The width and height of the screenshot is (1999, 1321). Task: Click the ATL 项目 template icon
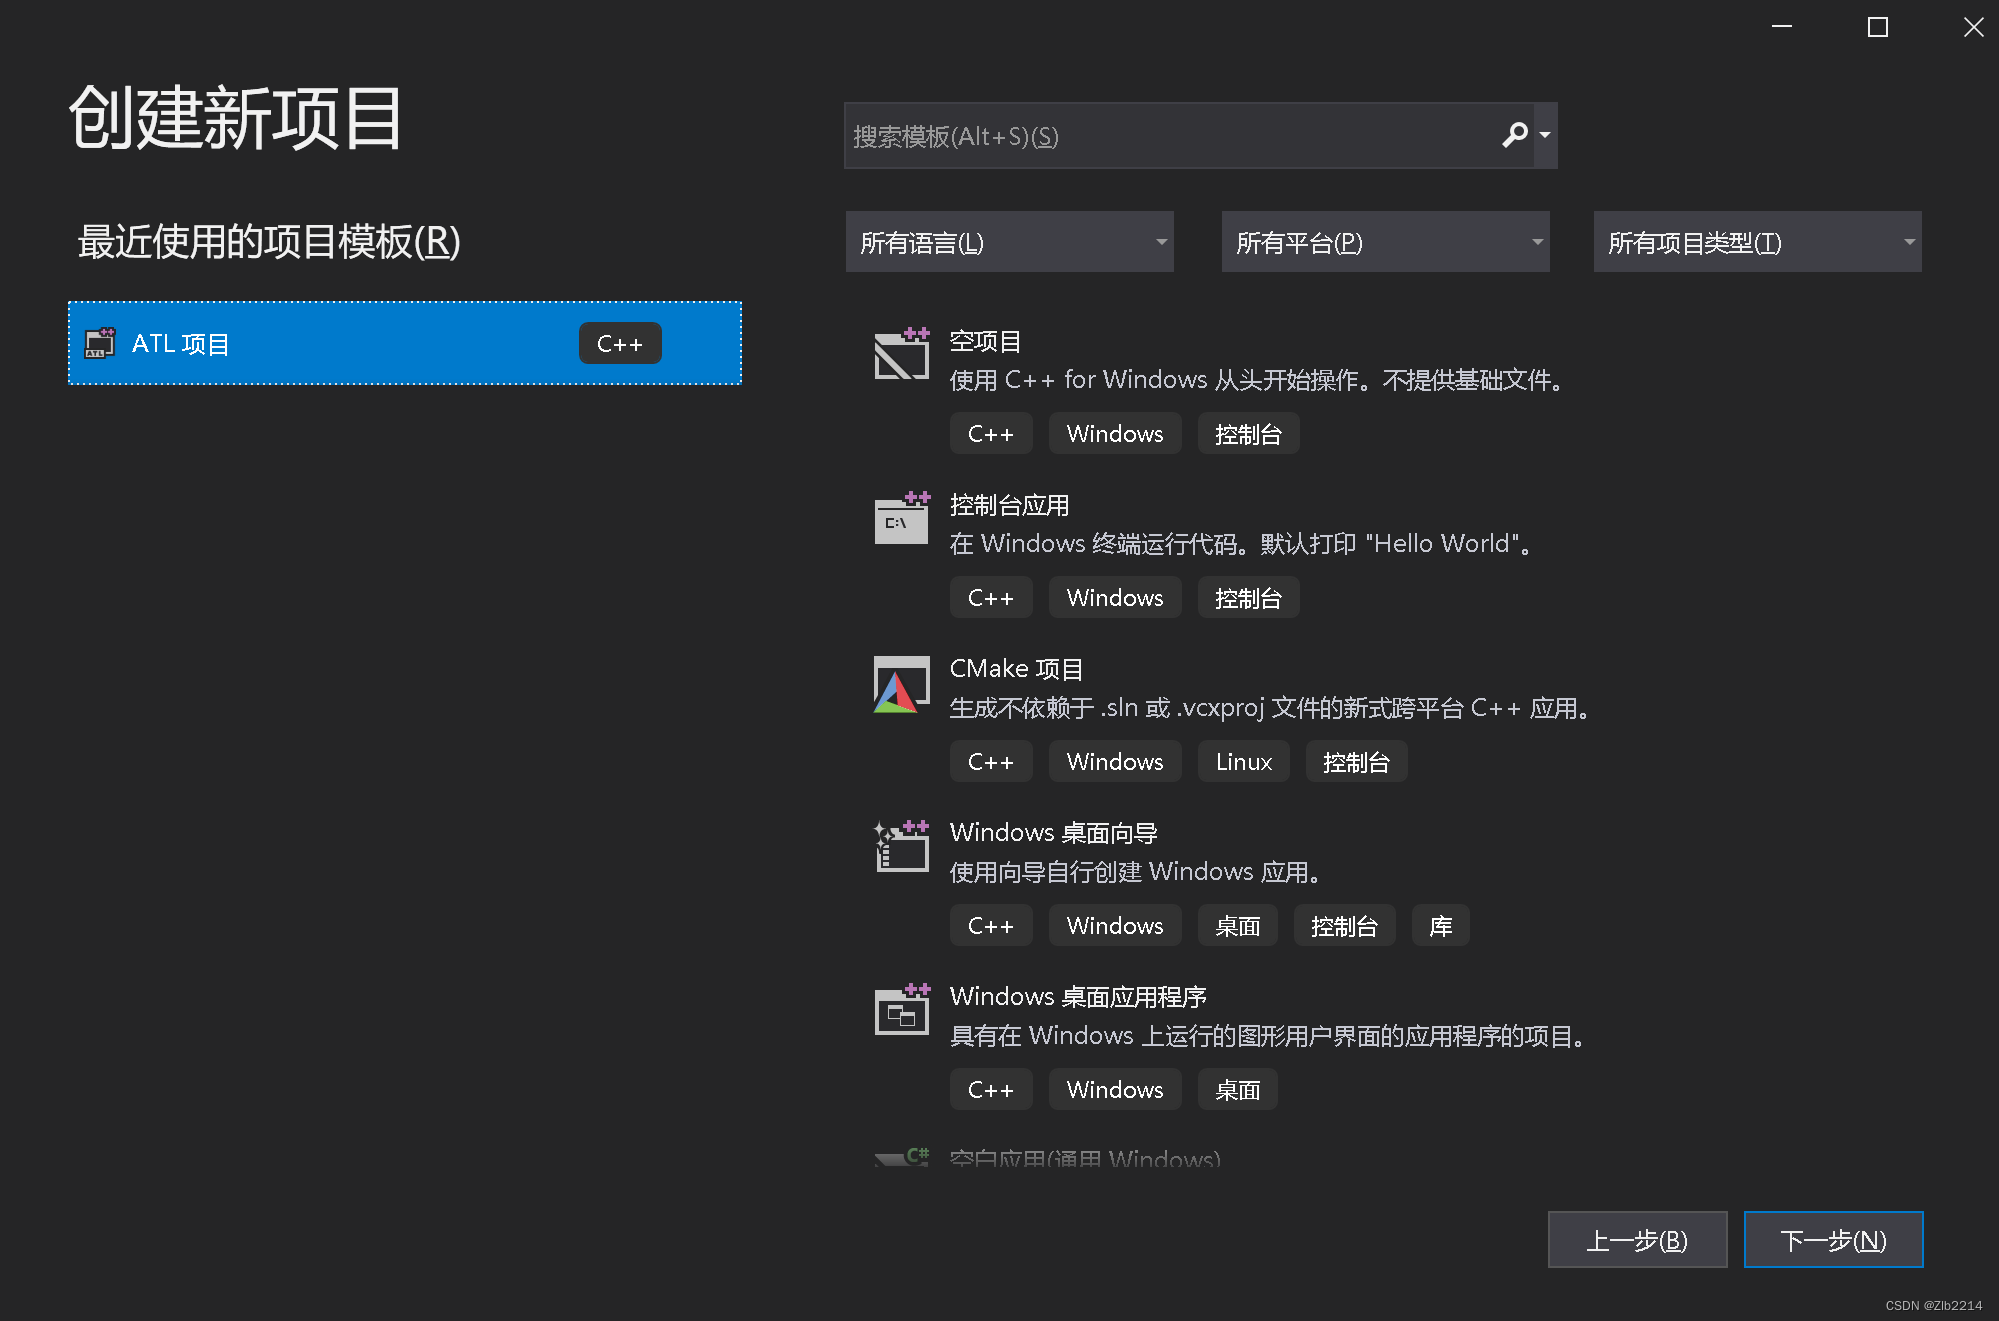(x=99, y=343)
